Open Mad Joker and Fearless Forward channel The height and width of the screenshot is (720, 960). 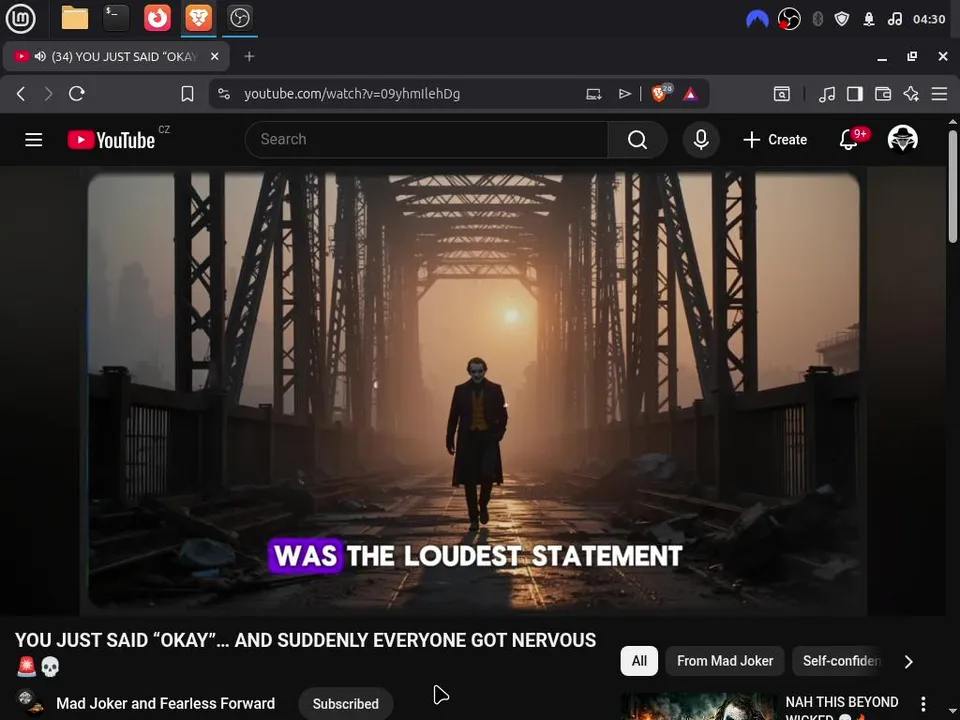[165, 703]
